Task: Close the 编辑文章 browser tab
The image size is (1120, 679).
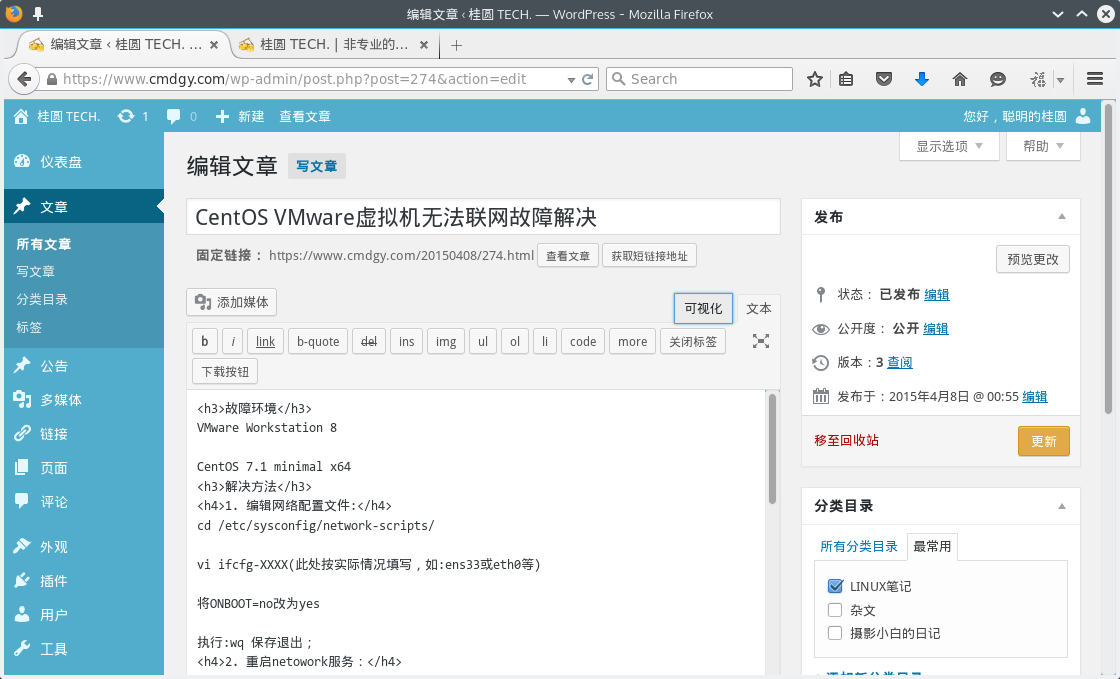Action: [214, 45]
